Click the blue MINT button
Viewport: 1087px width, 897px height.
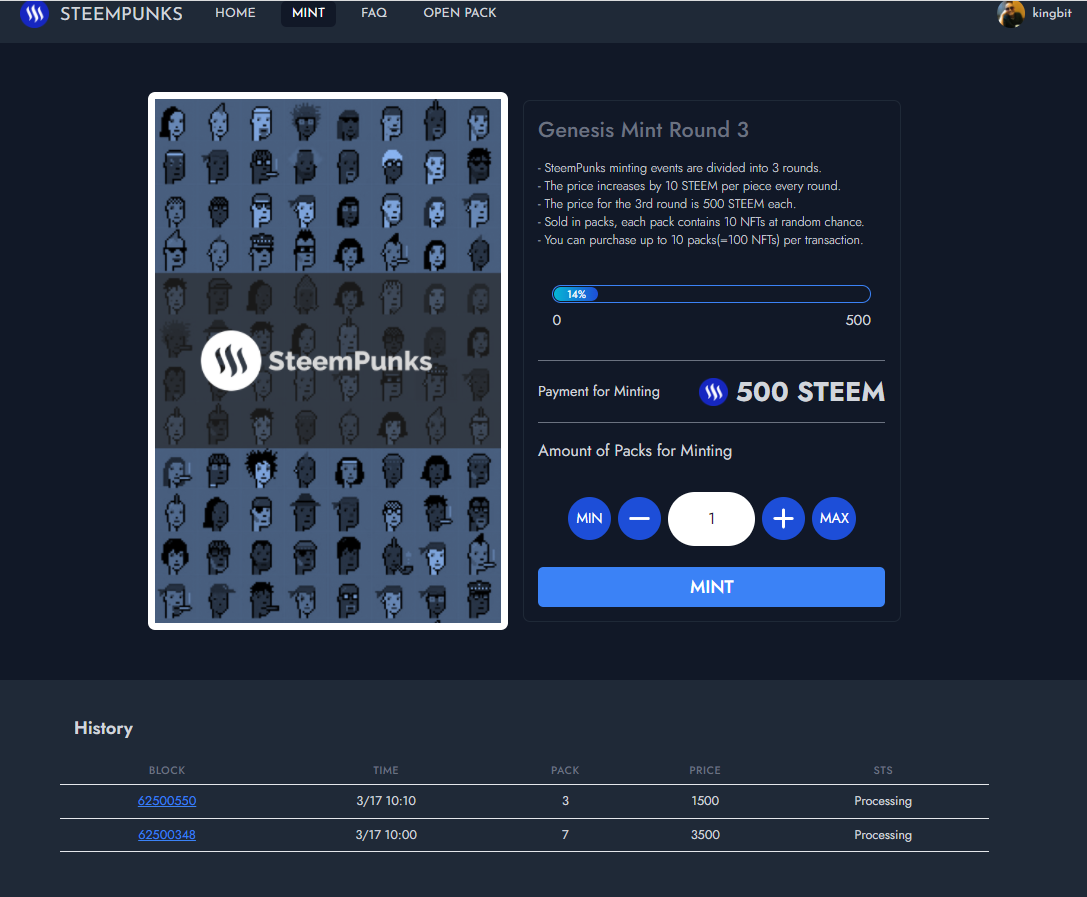click(x=711, y=587)
